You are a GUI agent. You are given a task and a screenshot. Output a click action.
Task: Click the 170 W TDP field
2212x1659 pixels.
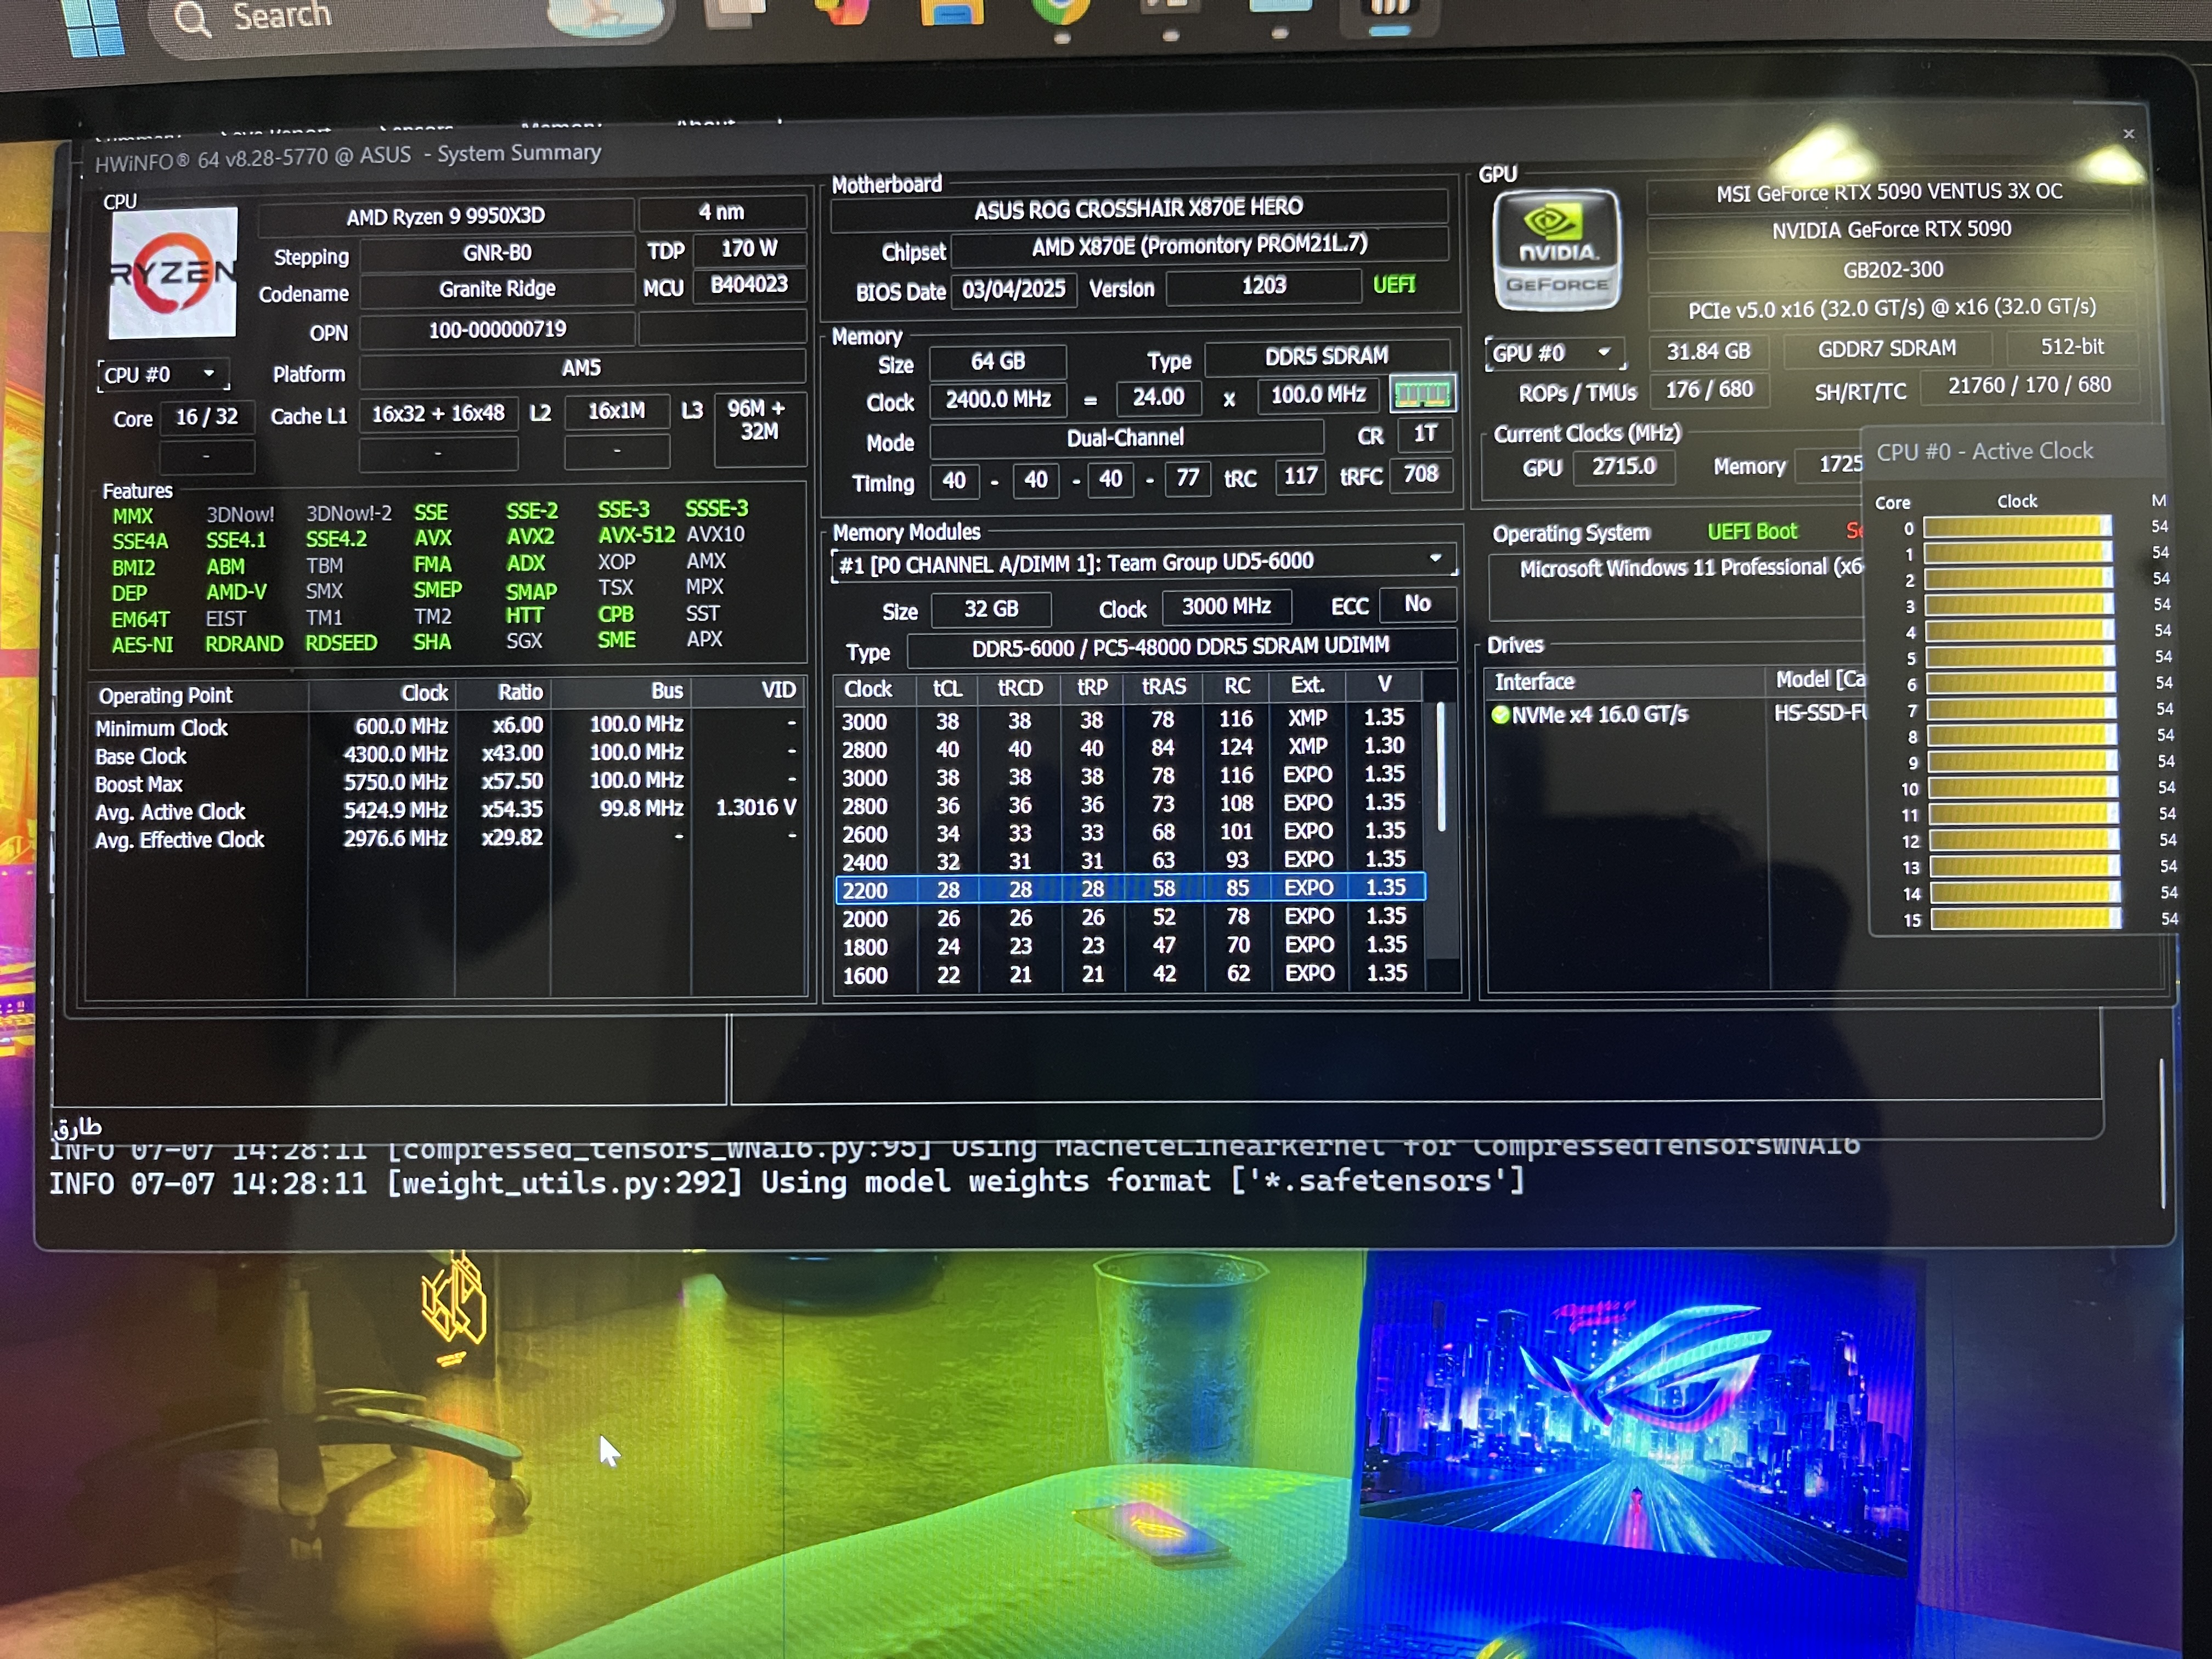point(749,249)
